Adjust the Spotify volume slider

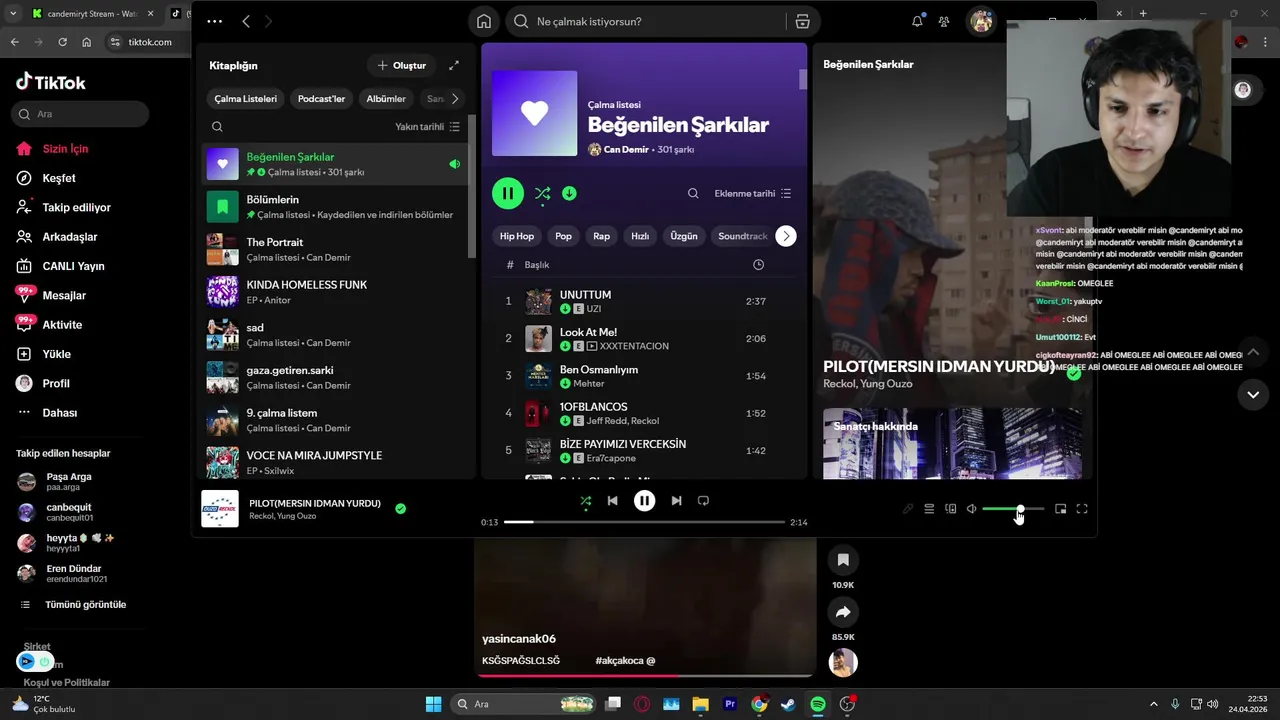pos(1013,509)
